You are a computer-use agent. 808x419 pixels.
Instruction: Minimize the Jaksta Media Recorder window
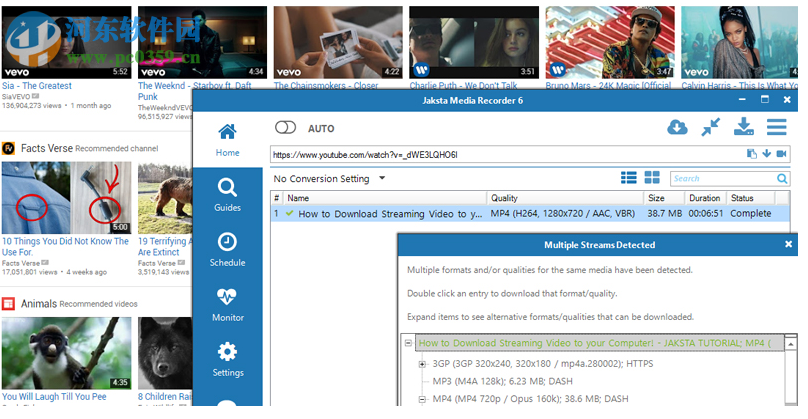click(x=742, y=99)
